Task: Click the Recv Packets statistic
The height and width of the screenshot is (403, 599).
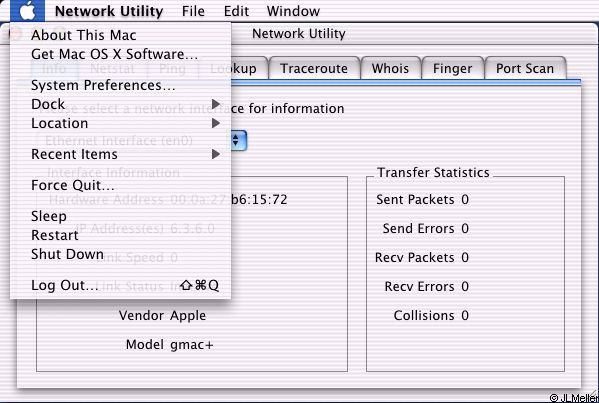Action: [x=422, y=257]
